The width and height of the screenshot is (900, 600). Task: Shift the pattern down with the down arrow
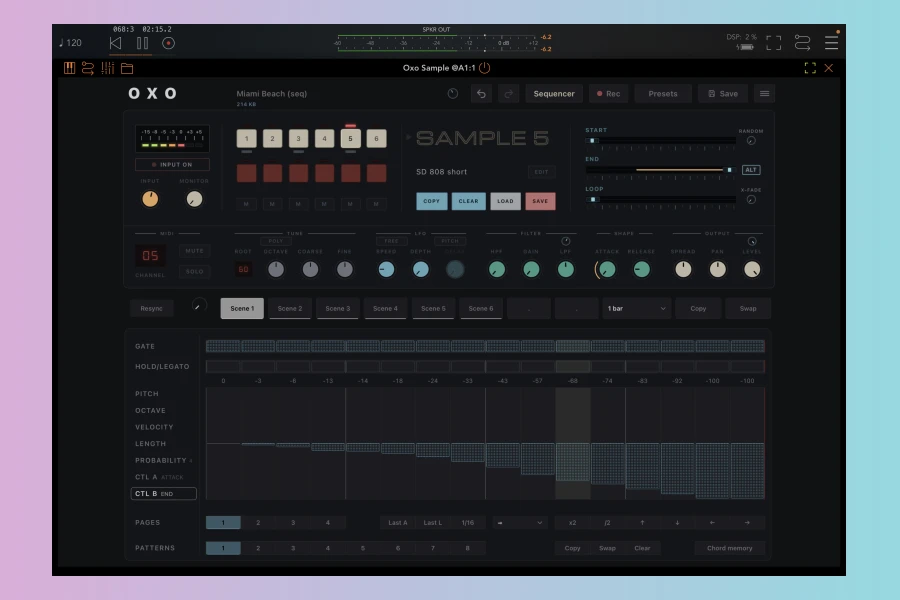pos(677,522)
